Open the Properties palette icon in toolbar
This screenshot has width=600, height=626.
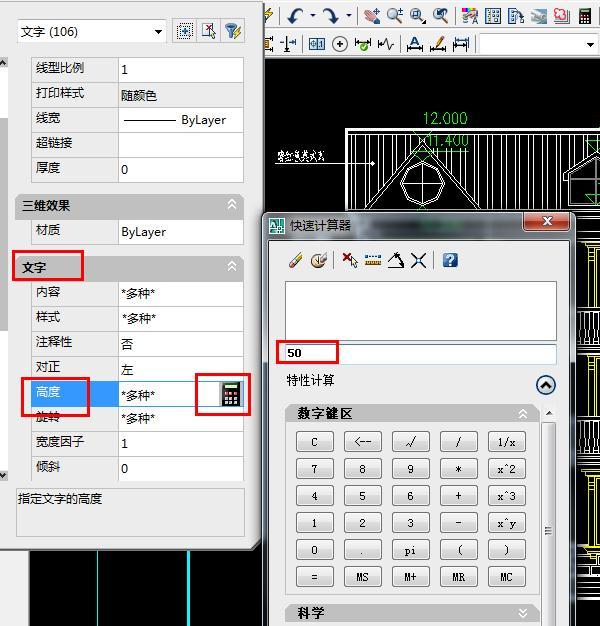pyautogui.click(x=470, y=16)
